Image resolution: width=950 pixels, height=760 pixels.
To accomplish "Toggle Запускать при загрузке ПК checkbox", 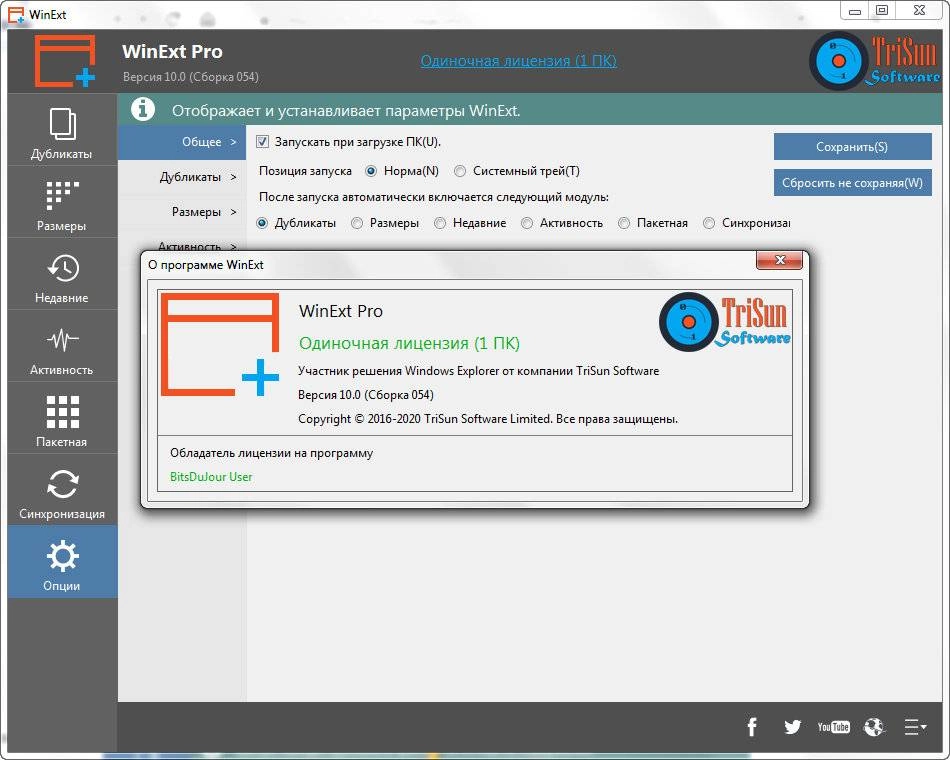I will pos(262,142).
